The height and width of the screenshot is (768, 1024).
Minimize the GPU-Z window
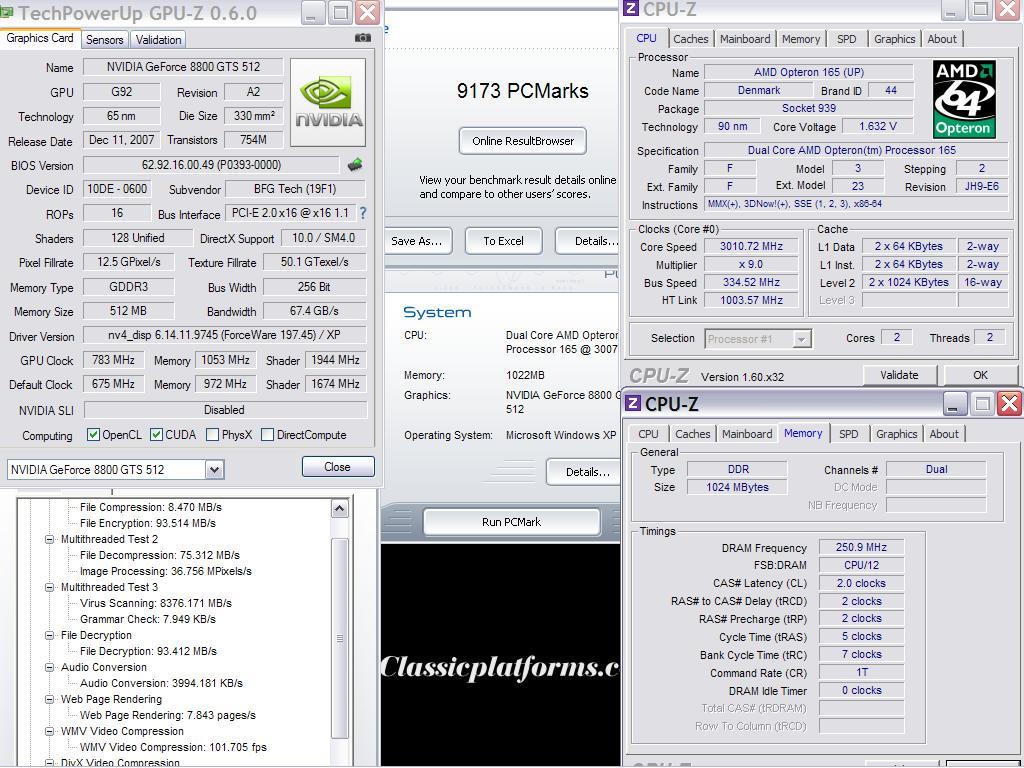(x=313, y=12)
